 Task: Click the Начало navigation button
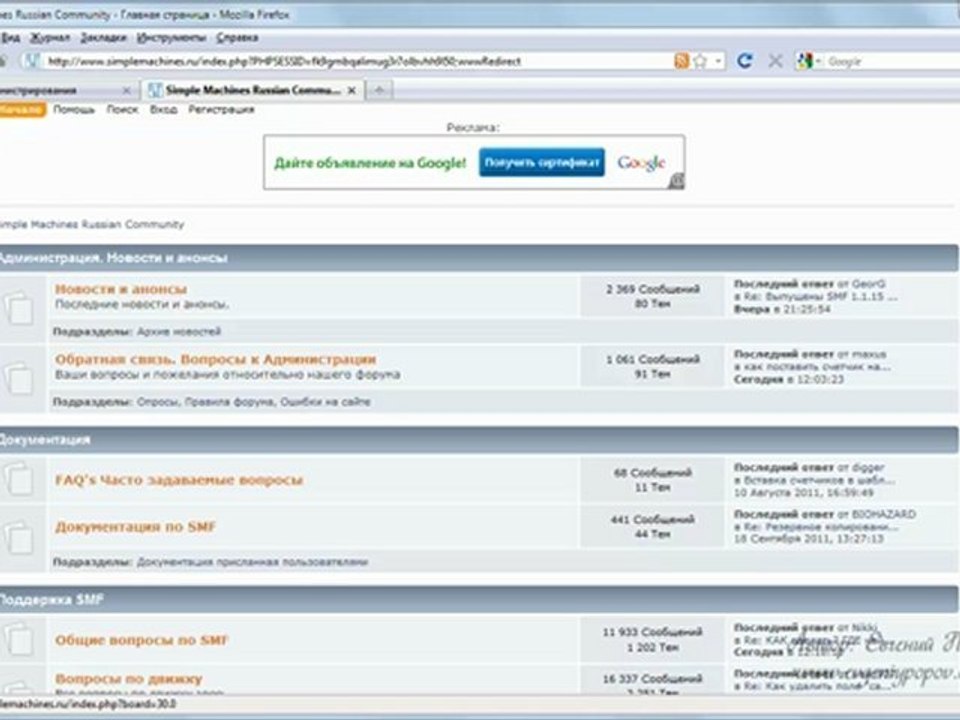(x=22, y=110)
